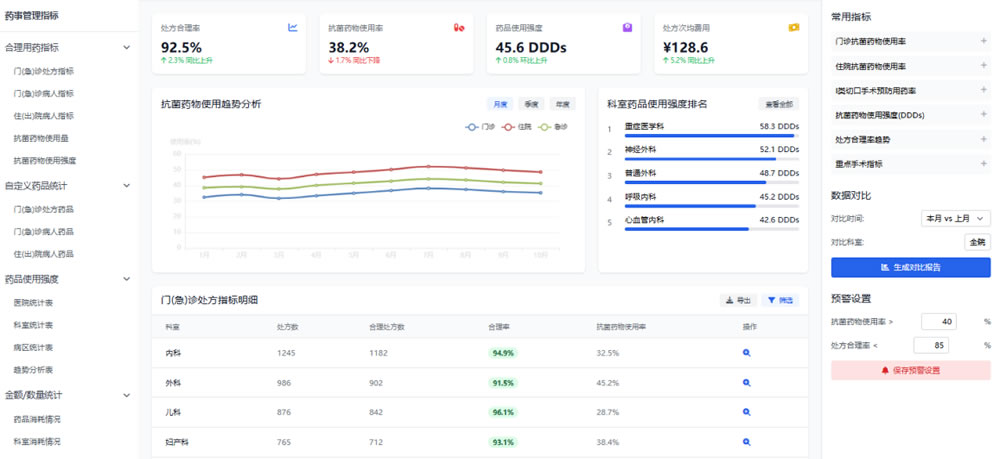Click the 处方合理率 threshold field showing 85

click(x=931, y=346)
